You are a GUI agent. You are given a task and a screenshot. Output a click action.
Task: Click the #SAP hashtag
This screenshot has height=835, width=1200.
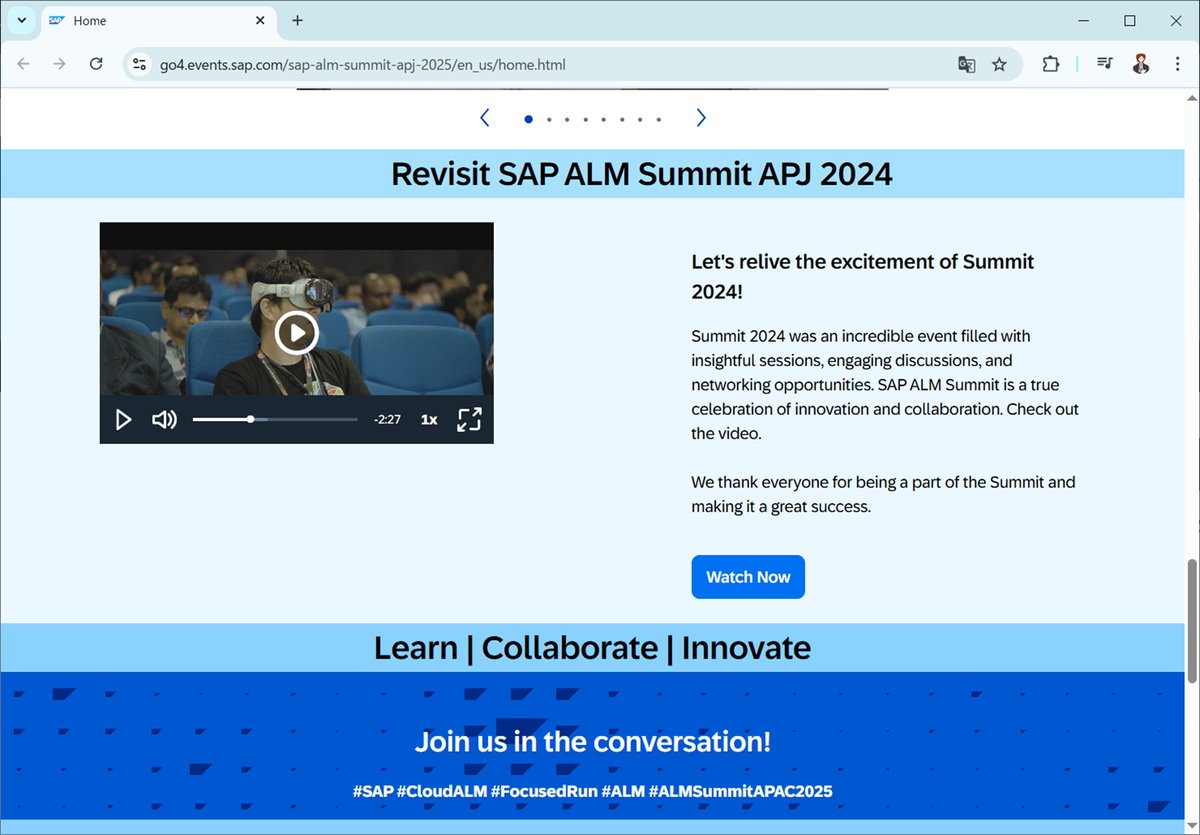tap(372, 791)
